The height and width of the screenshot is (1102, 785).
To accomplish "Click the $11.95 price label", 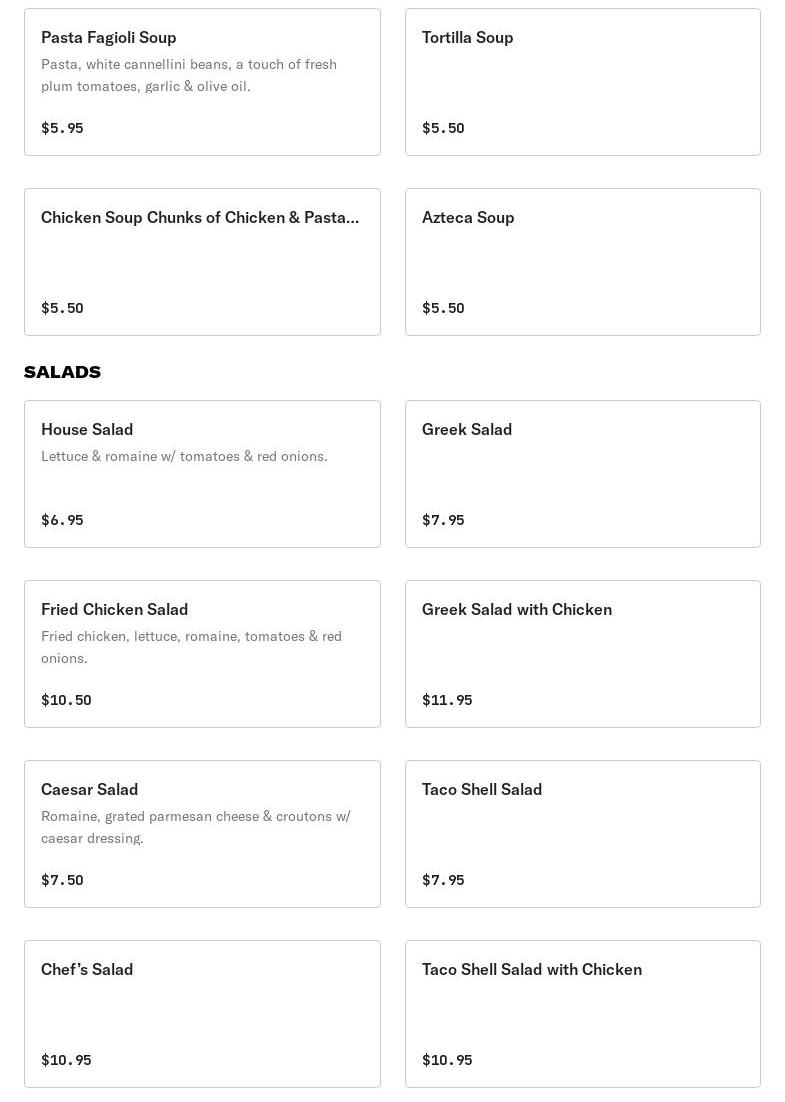I will 447,700.
